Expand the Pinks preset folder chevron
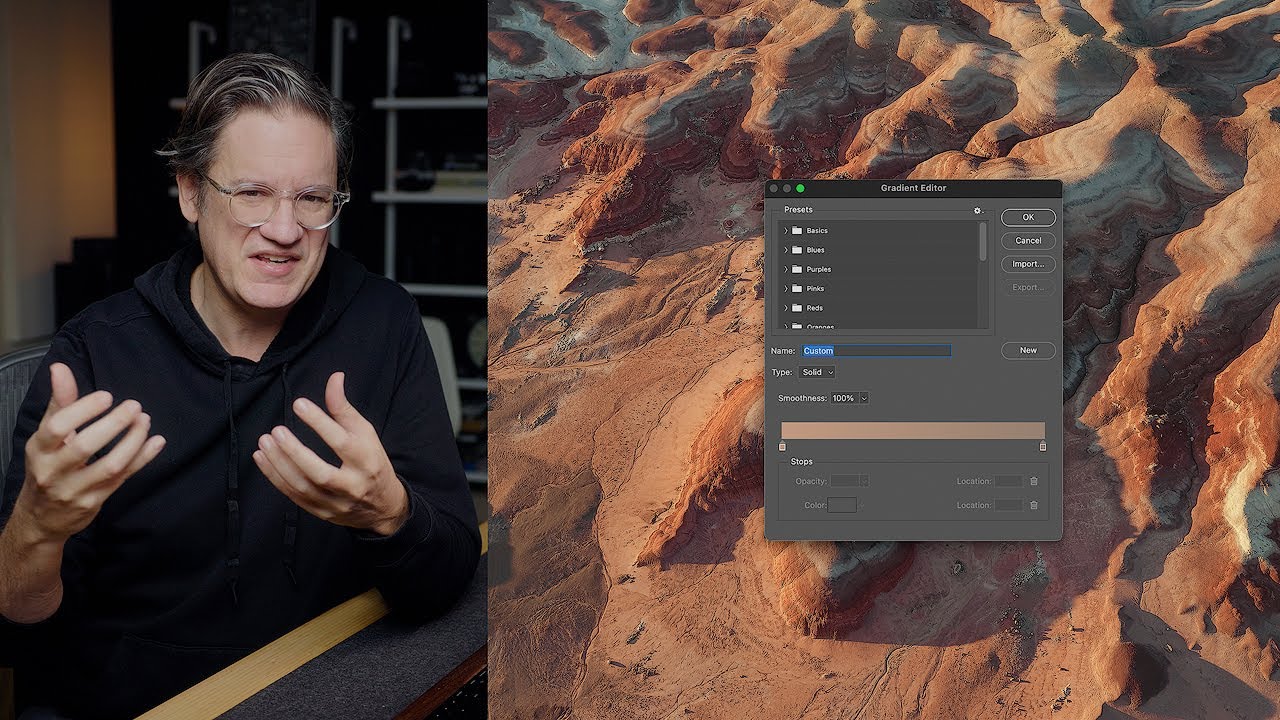Screen dimensions: 1280x720 786,289
